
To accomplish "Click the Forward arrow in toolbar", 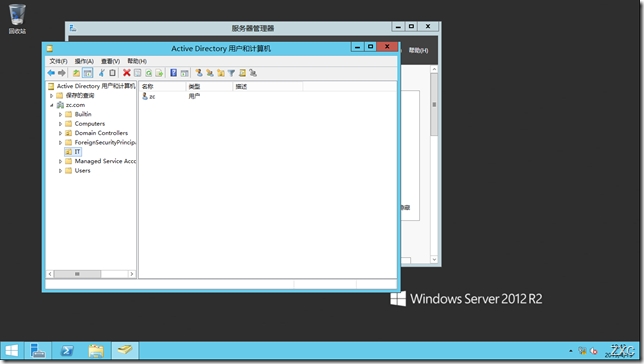I will pyautogui.click(x=62, y=73).
